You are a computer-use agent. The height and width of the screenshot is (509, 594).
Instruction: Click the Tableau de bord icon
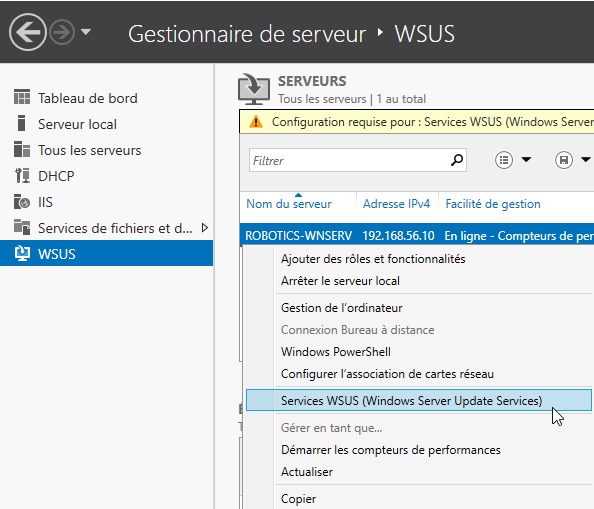pyautogui.click(x=22, y=97)
